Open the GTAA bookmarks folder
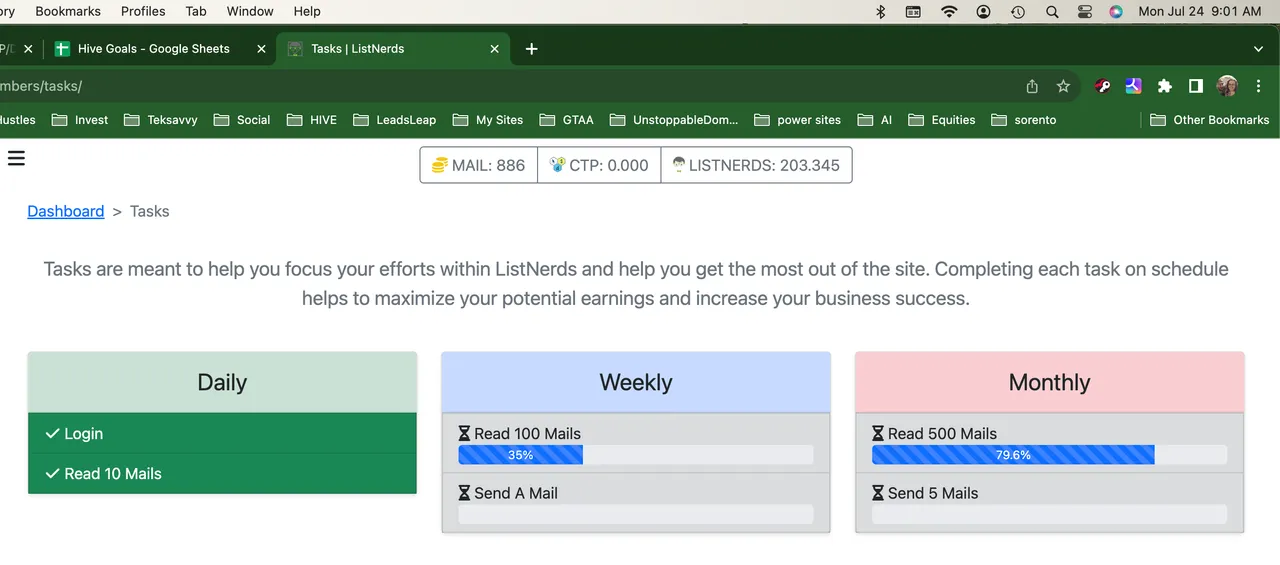The image size is (1280, 565). (567, 120)
